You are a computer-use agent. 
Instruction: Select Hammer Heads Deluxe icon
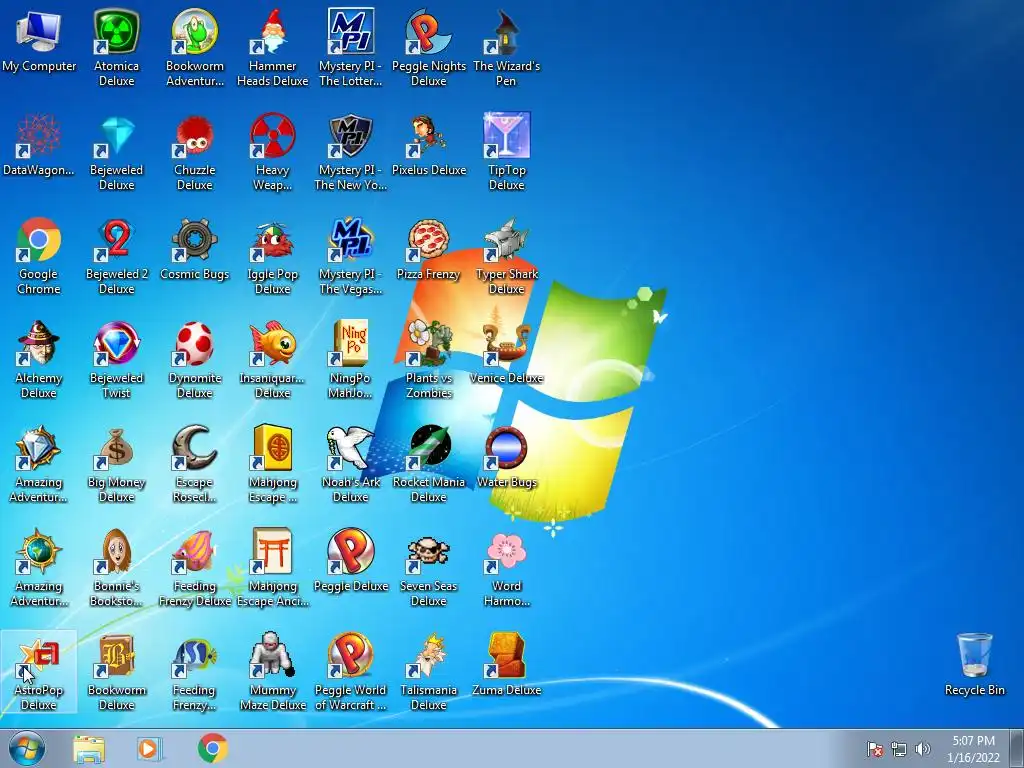[x=272, y=31]
